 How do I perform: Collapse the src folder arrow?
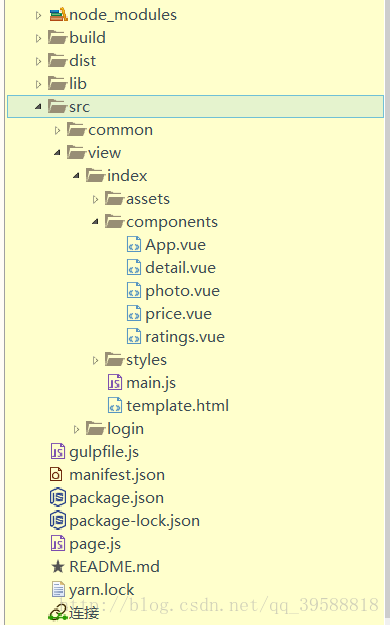coord(38,106)
